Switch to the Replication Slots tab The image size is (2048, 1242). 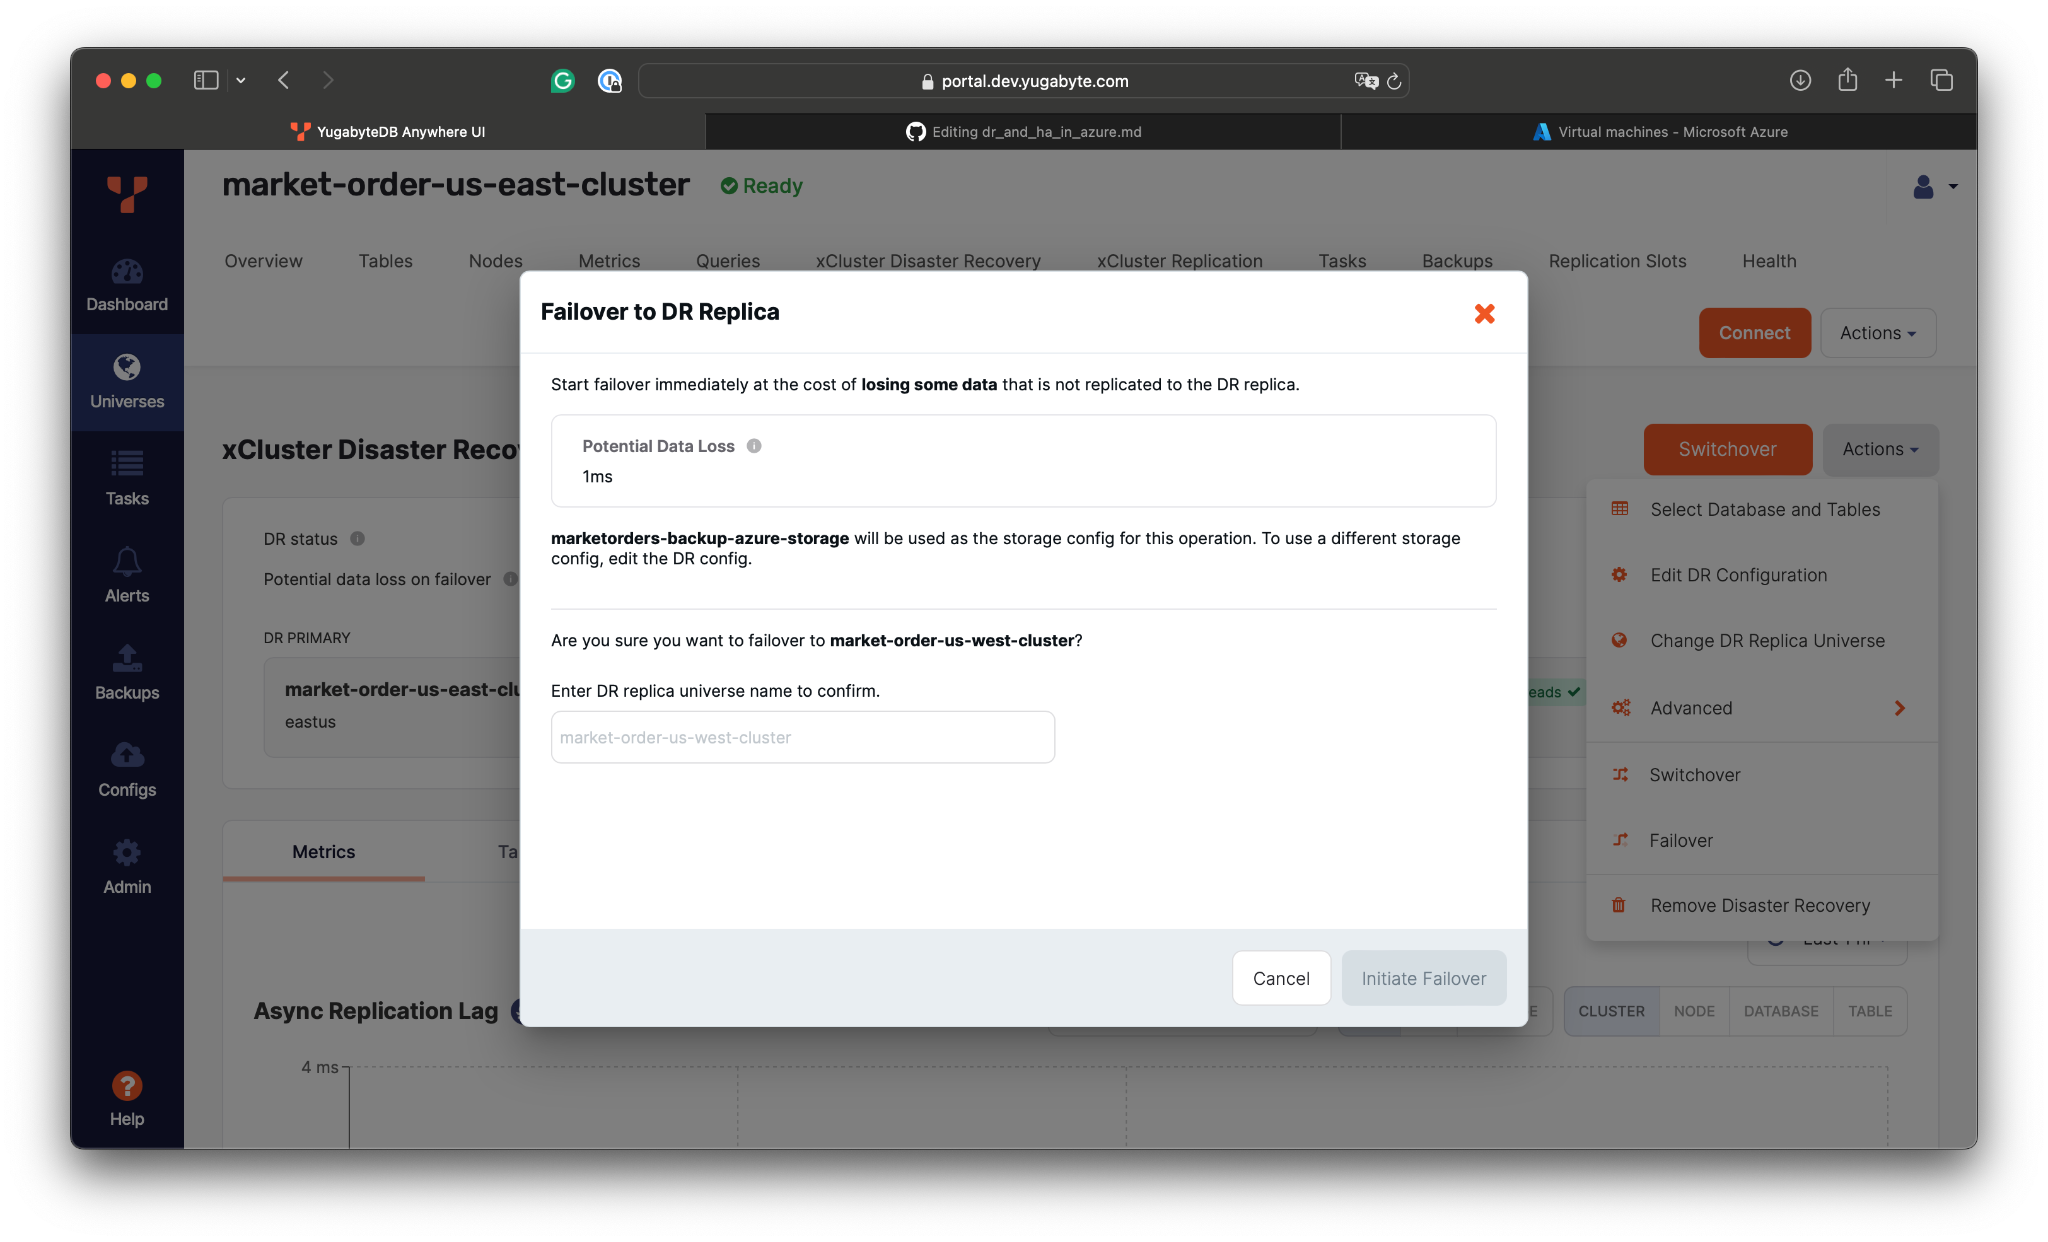tap(1617, 261)
